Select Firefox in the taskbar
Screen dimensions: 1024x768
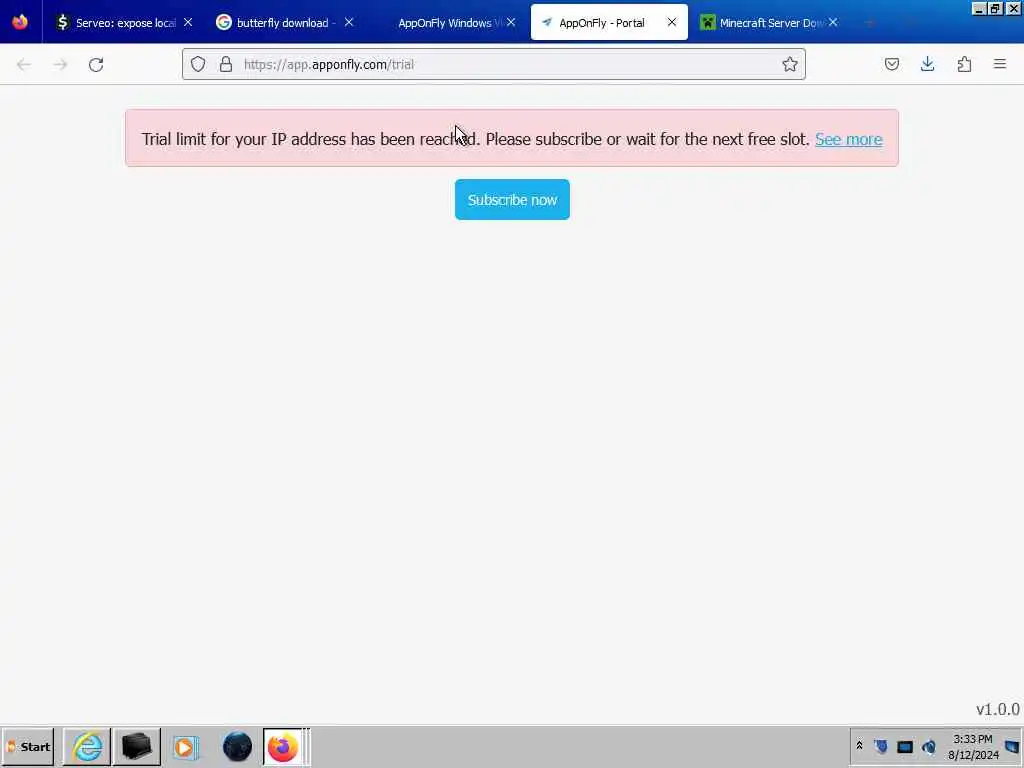pos(283,746)
